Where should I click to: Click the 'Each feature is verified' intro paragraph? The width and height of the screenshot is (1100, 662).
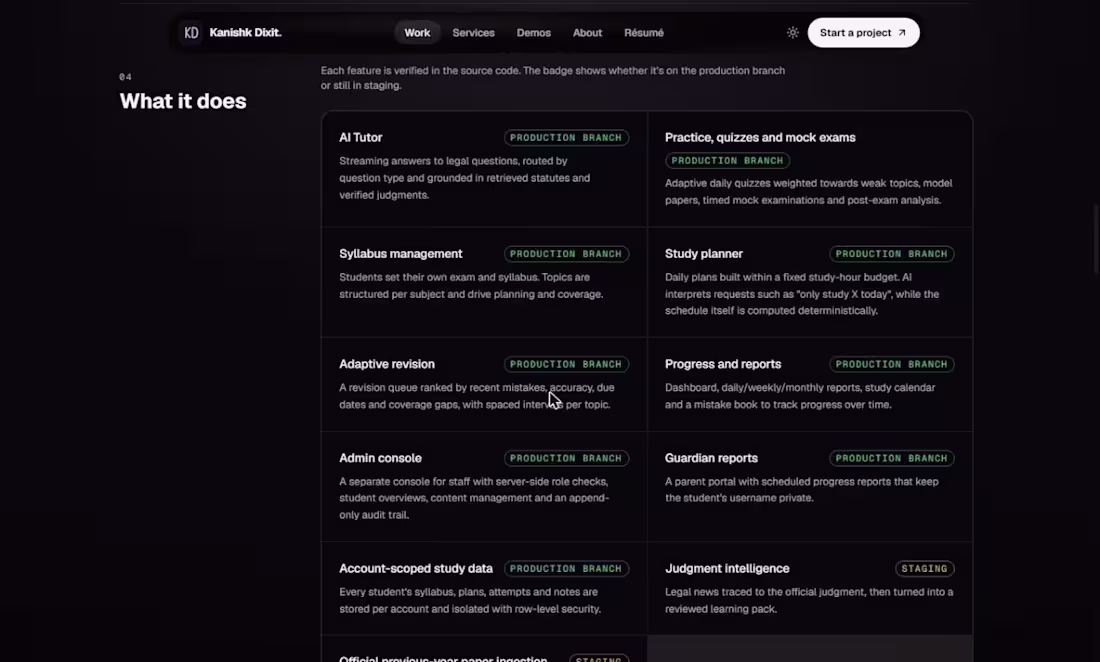553,78
